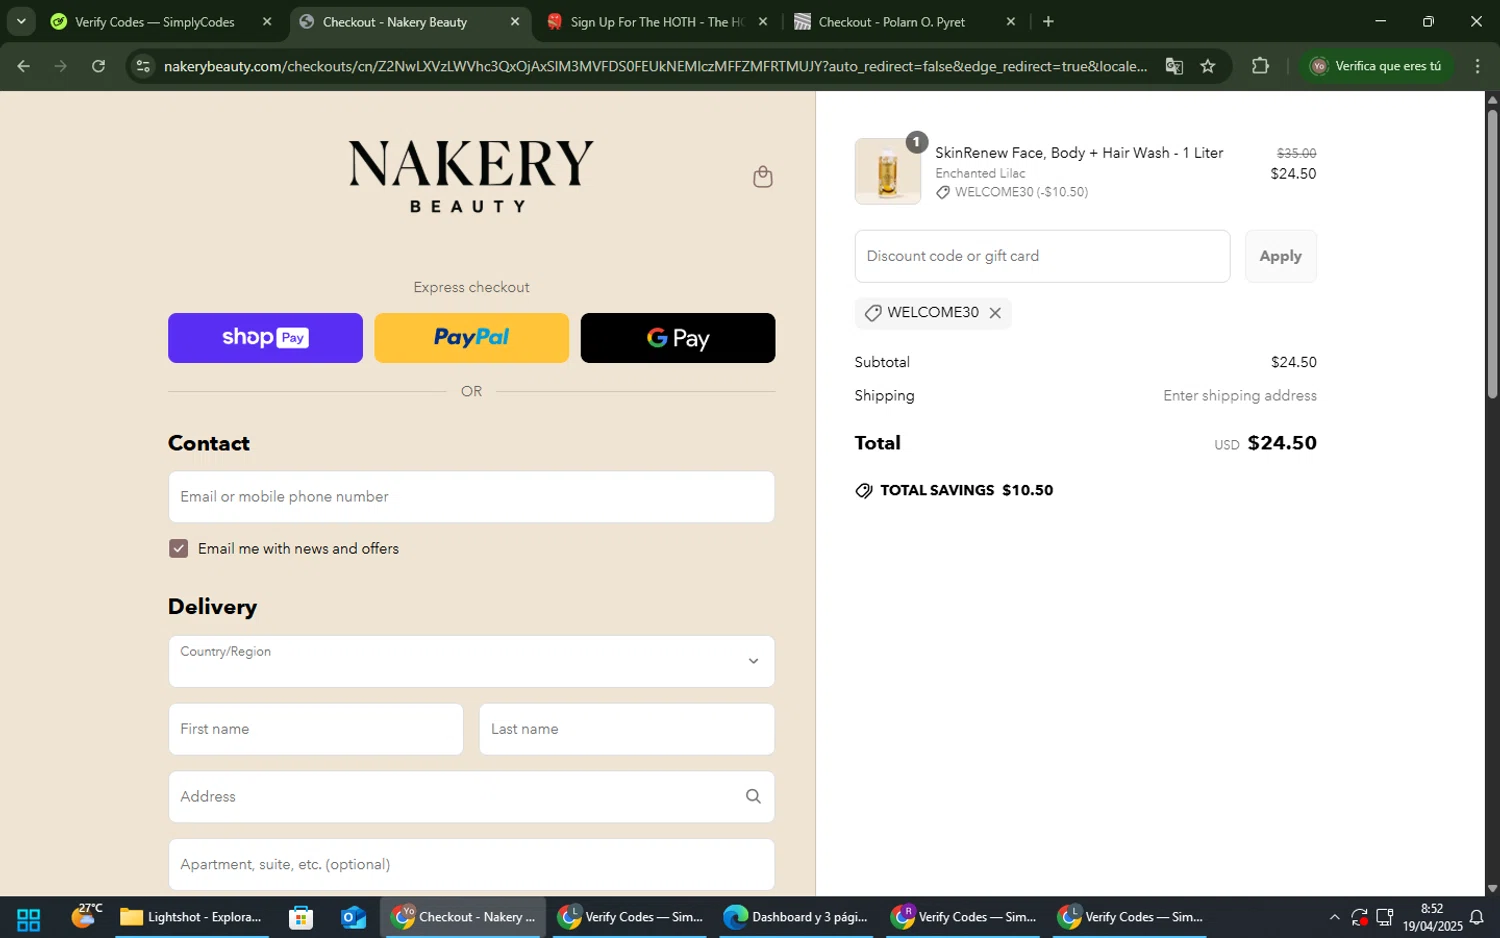Open the weather widget showing 27°C
The image size is (1500, 938).
(87, 915)
